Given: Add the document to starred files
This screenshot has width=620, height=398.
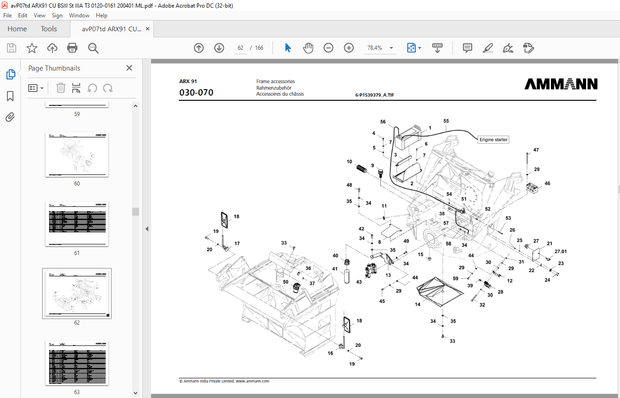Looking at the screenshot, I should point(32,48).
